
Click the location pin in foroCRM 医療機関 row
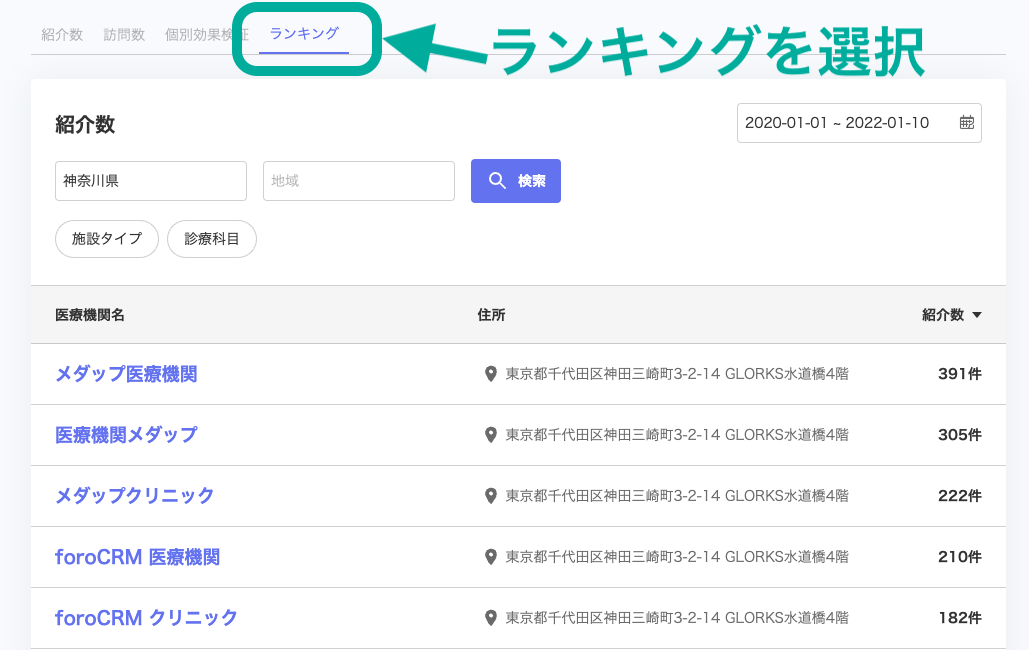pyautogui.click(x=490, y=557)
